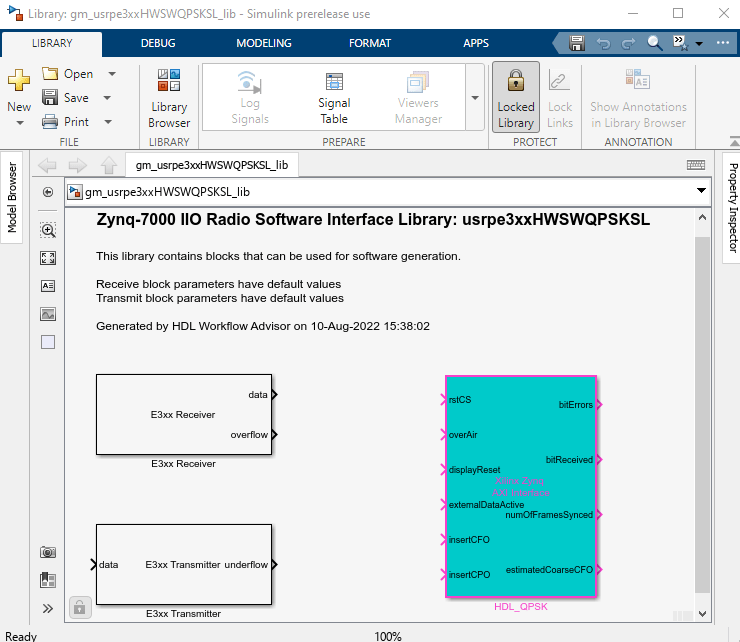Click the keyboard shortcuts icon
The image size is (740, 642).
coord(696,165)
